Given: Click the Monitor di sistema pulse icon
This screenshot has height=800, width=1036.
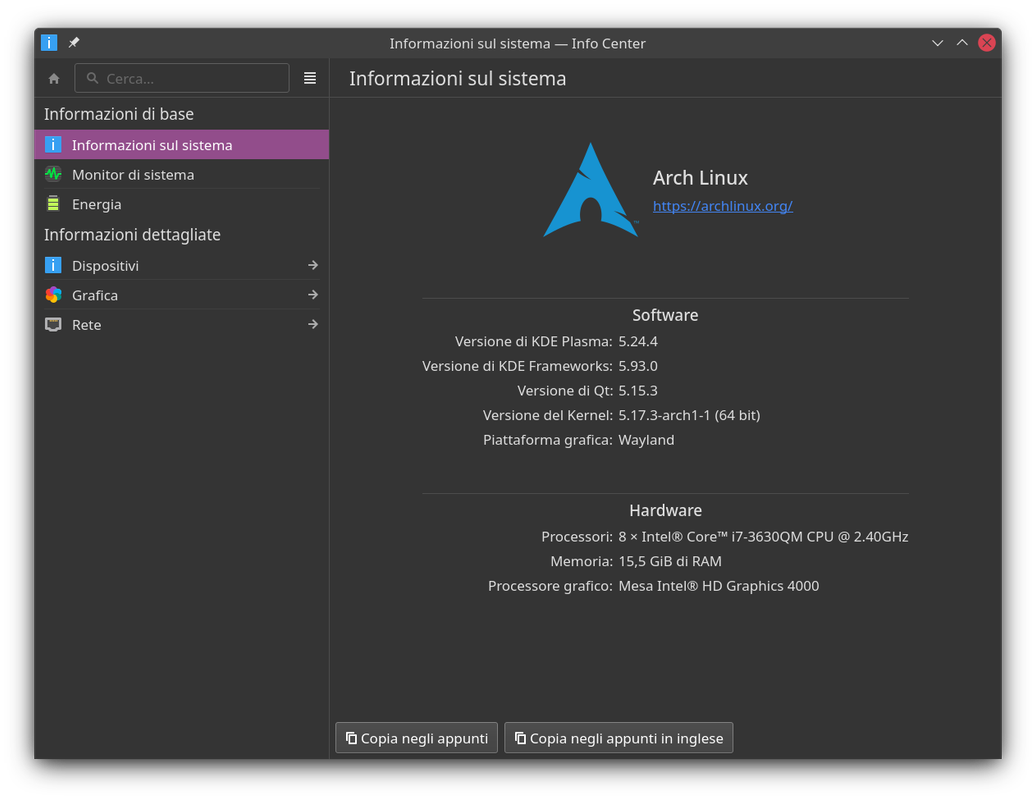Looking at the screenshot, I should pos(53,174).
